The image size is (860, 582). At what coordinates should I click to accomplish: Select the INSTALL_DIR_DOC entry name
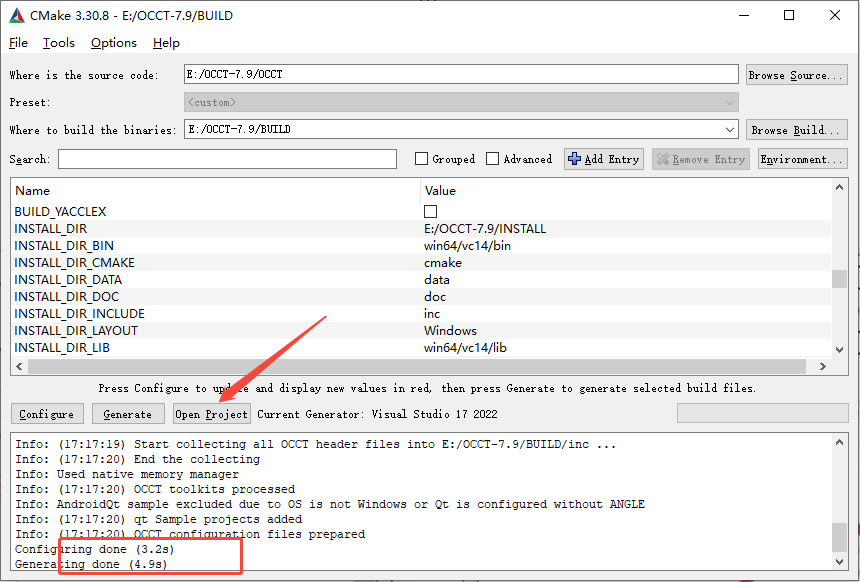tap(66, 296)
